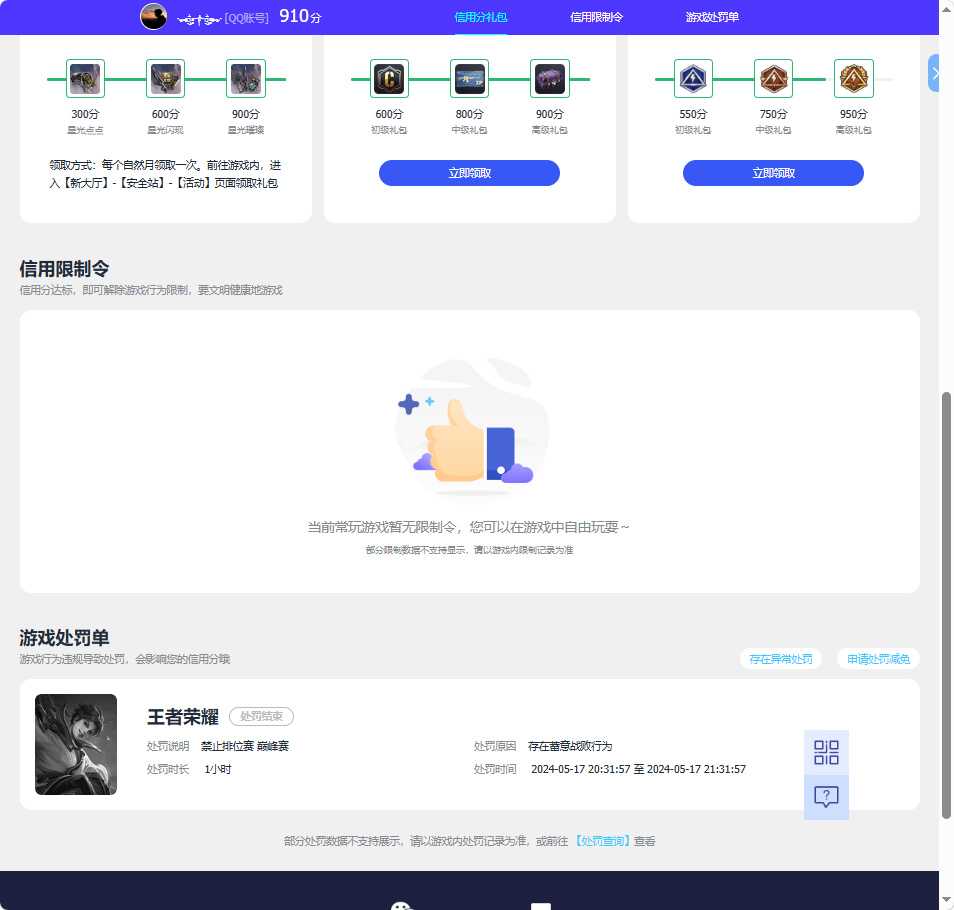The height and width of the screenshot is (910, 954).
Task: Click 立即领取 in the right gift card
Action: tap(773, 173)
